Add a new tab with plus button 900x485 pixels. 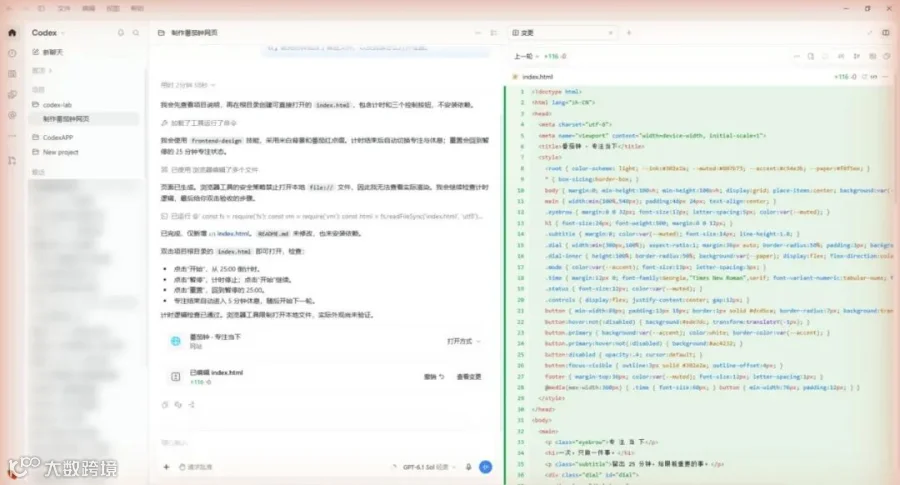click(629, 33)
